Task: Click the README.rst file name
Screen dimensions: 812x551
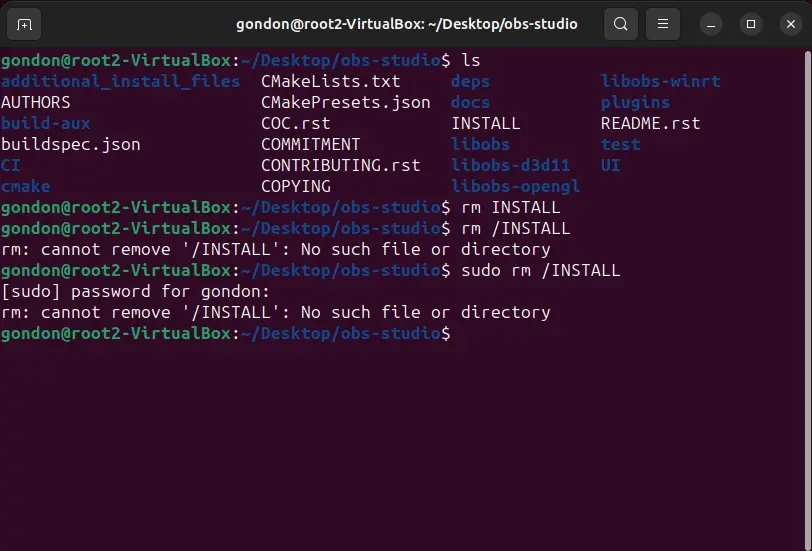Action: 650,123
